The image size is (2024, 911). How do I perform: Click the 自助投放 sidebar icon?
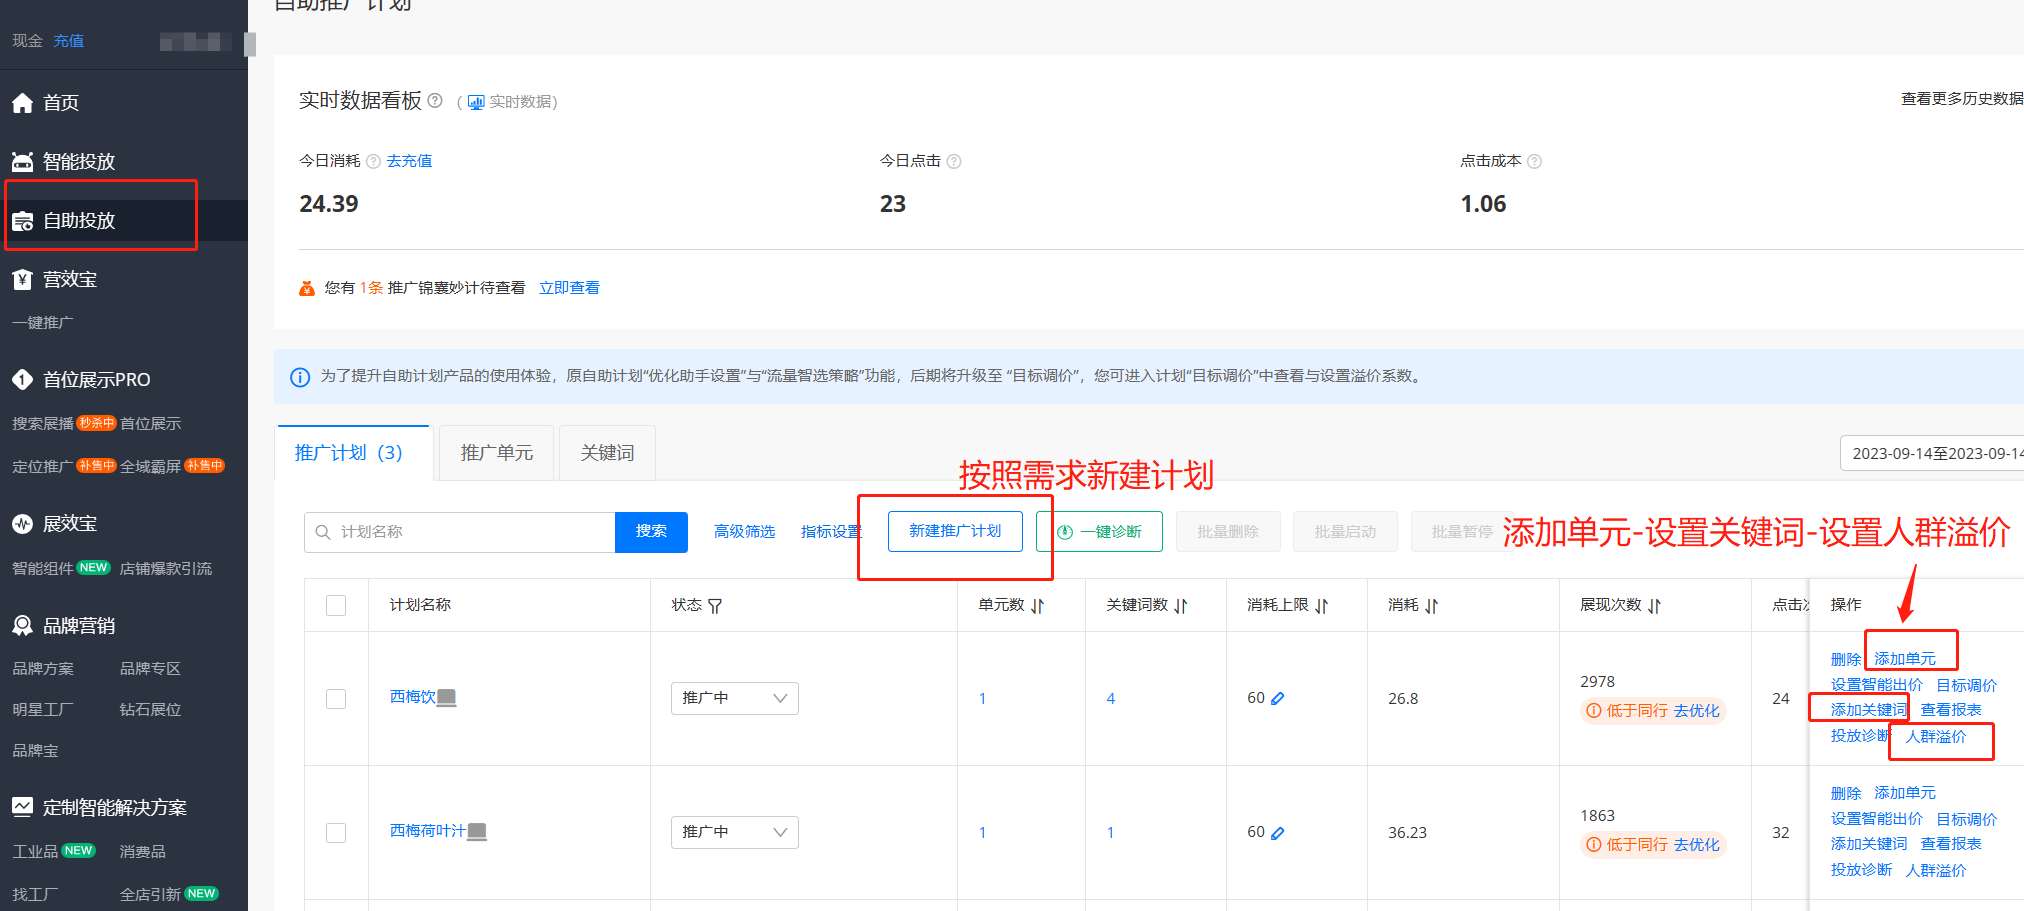pos(22,221)
